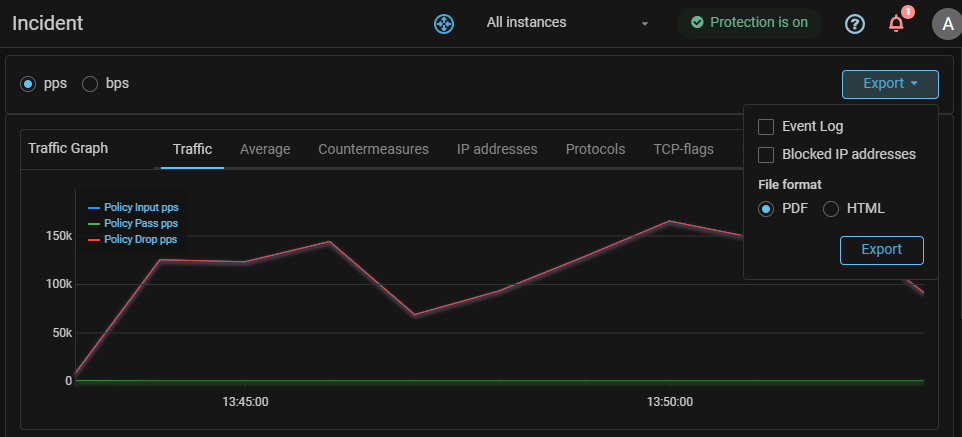
Task: Open user avatar menu
Action: point(946,24)
